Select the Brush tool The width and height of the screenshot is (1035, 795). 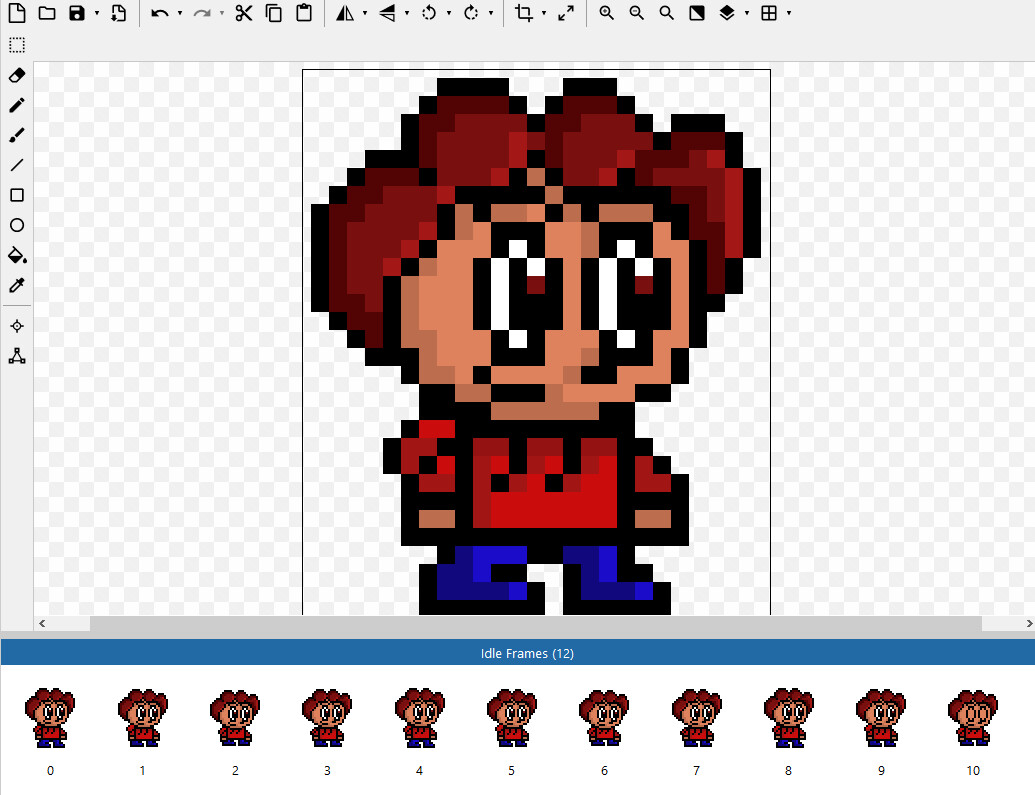pyautogui.click(x=16, y=135)
